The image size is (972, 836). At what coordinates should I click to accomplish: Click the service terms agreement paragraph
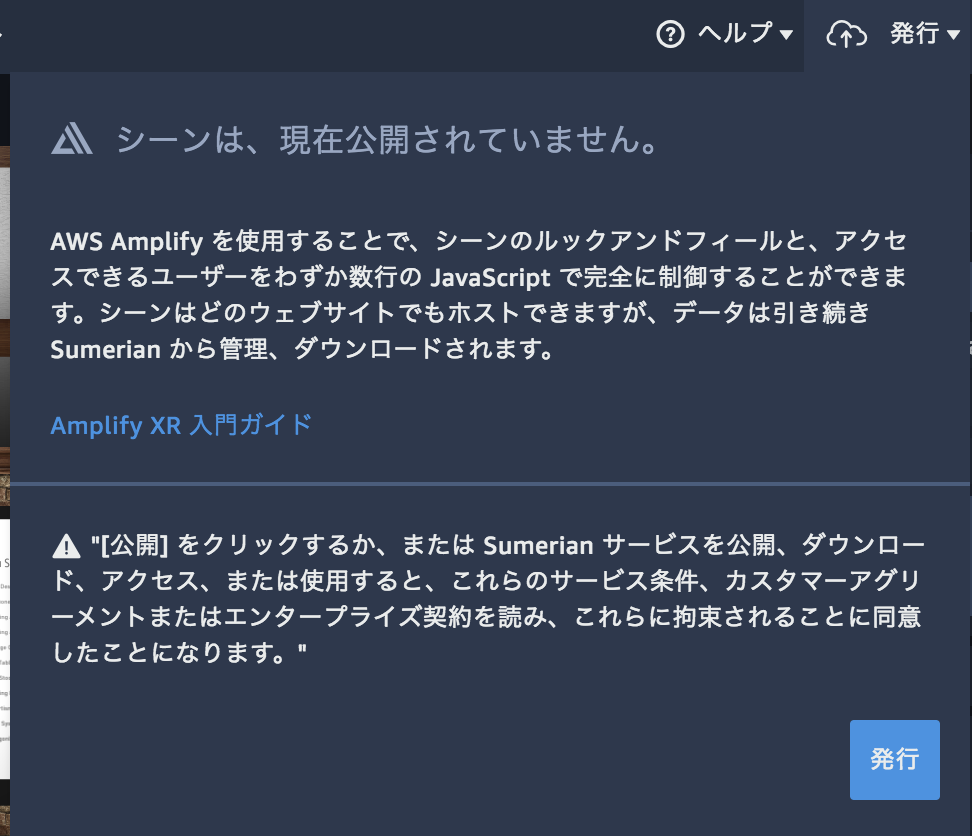[x=488, y=599]
